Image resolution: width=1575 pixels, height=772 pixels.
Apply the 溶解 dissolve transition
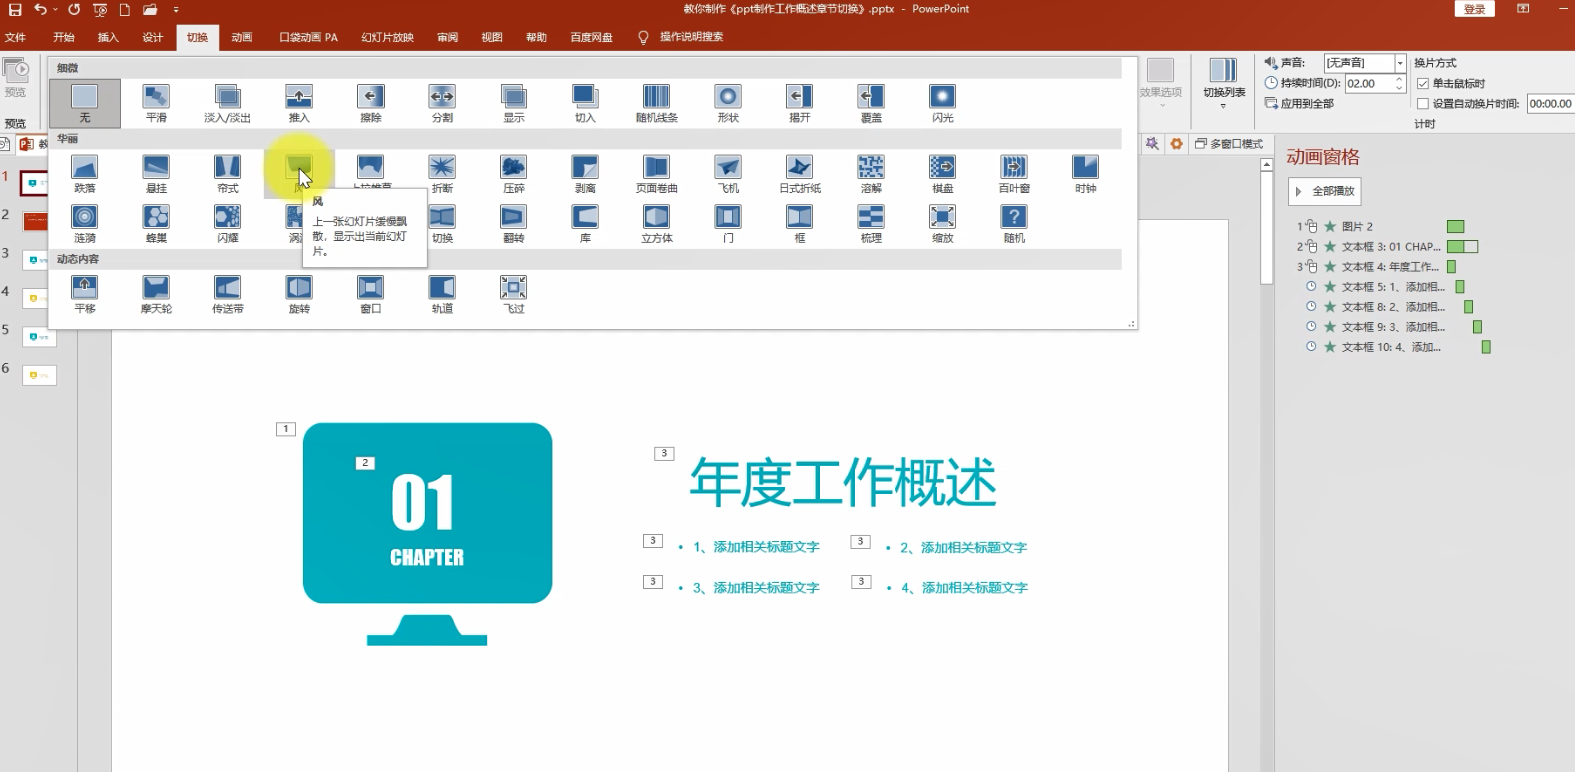pos(871,174)
